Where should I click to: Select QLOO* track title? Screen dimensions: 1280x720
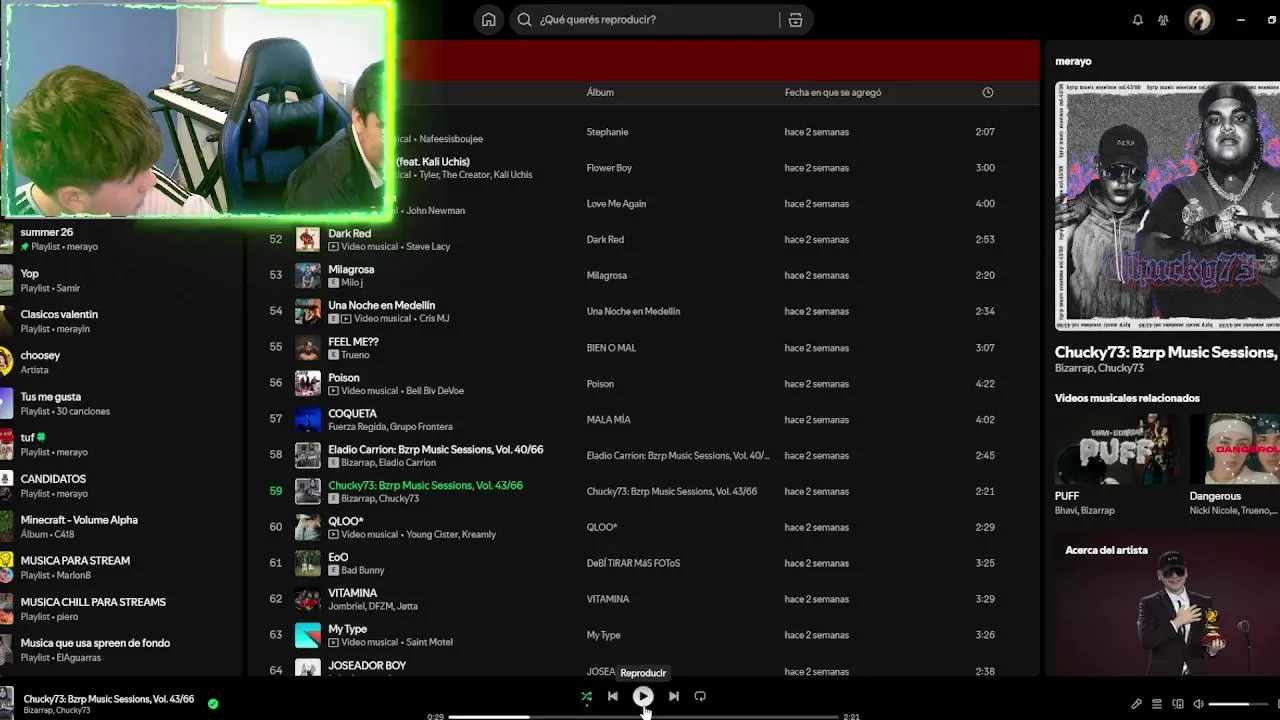pos(346,521)
